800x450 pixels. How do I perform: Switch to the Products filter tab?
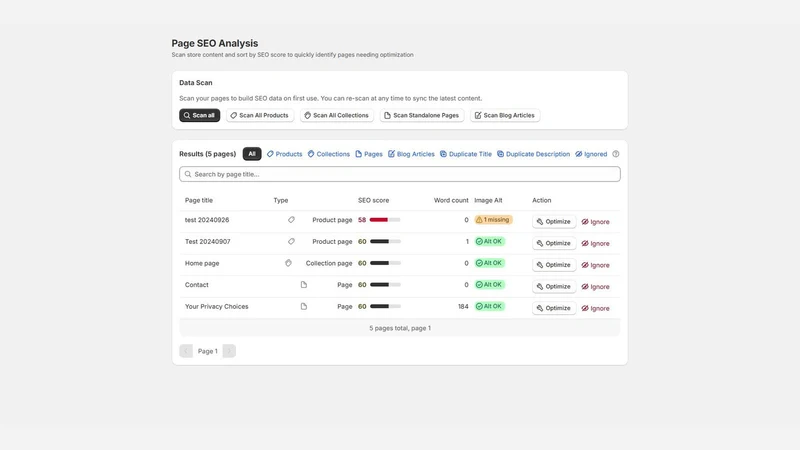(x=285, y=154)
